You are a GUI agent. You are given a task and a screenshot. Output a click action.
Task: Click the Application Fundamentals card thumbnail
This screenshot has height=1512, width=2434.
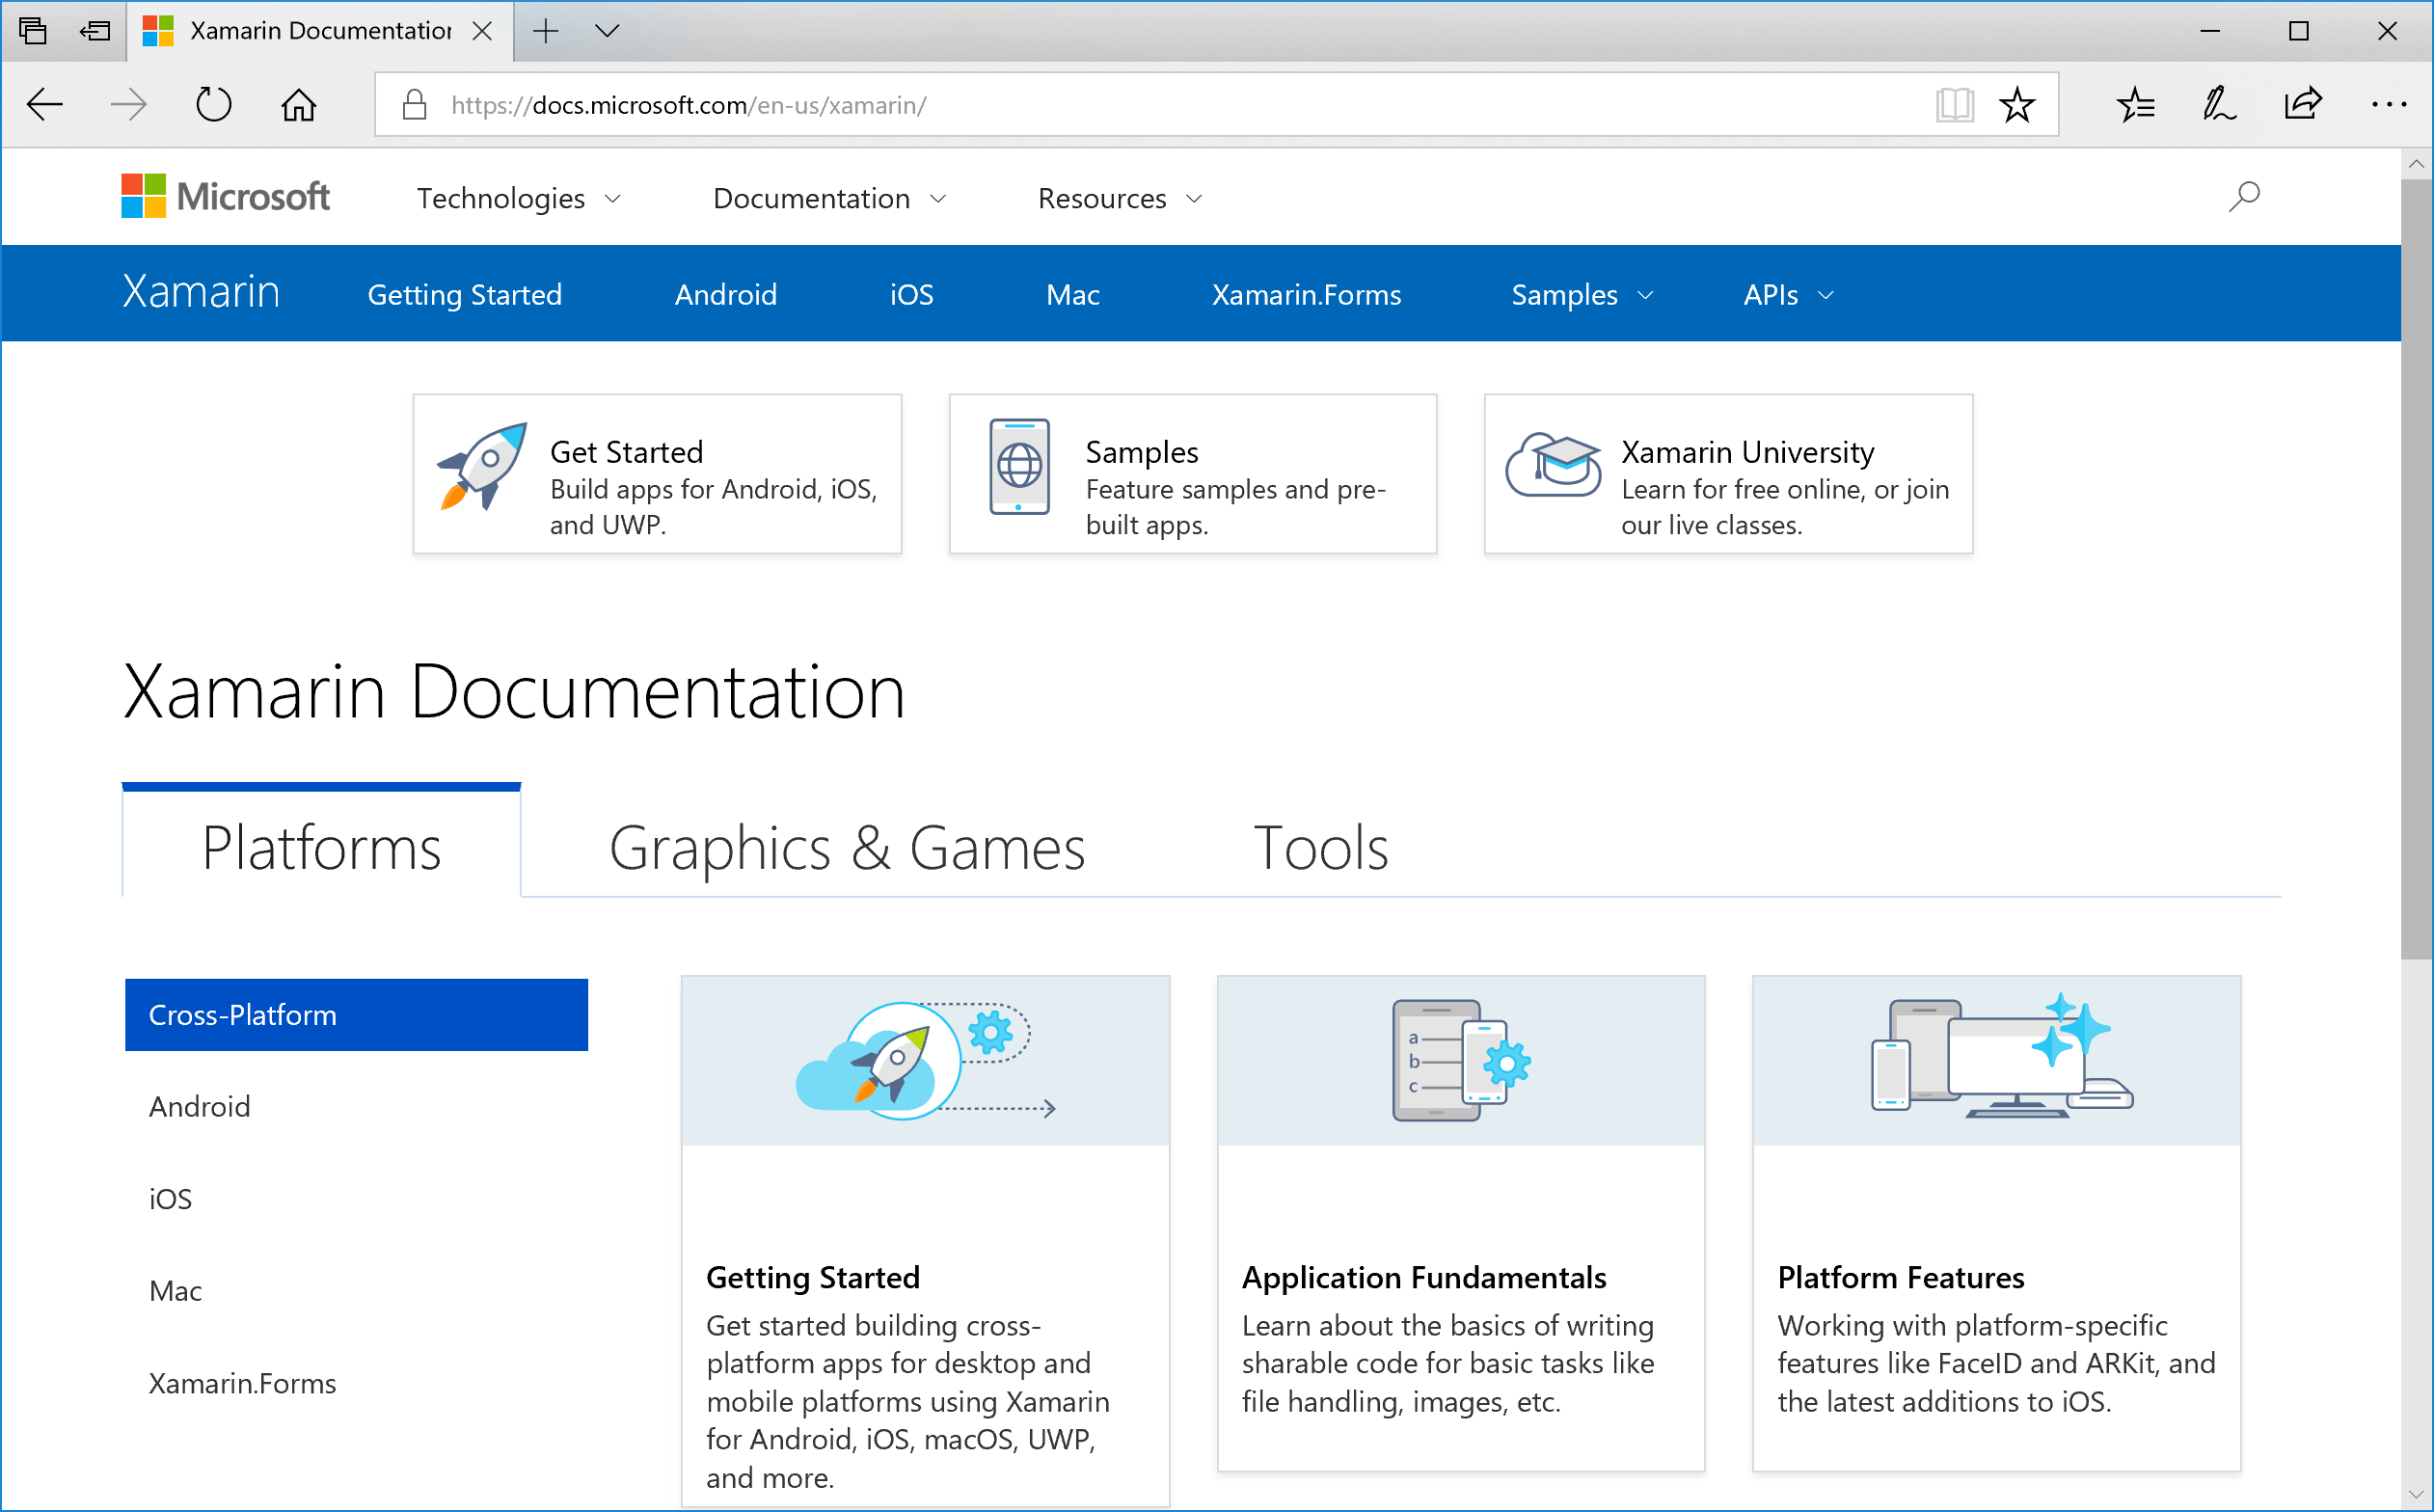point(1460,1061)
